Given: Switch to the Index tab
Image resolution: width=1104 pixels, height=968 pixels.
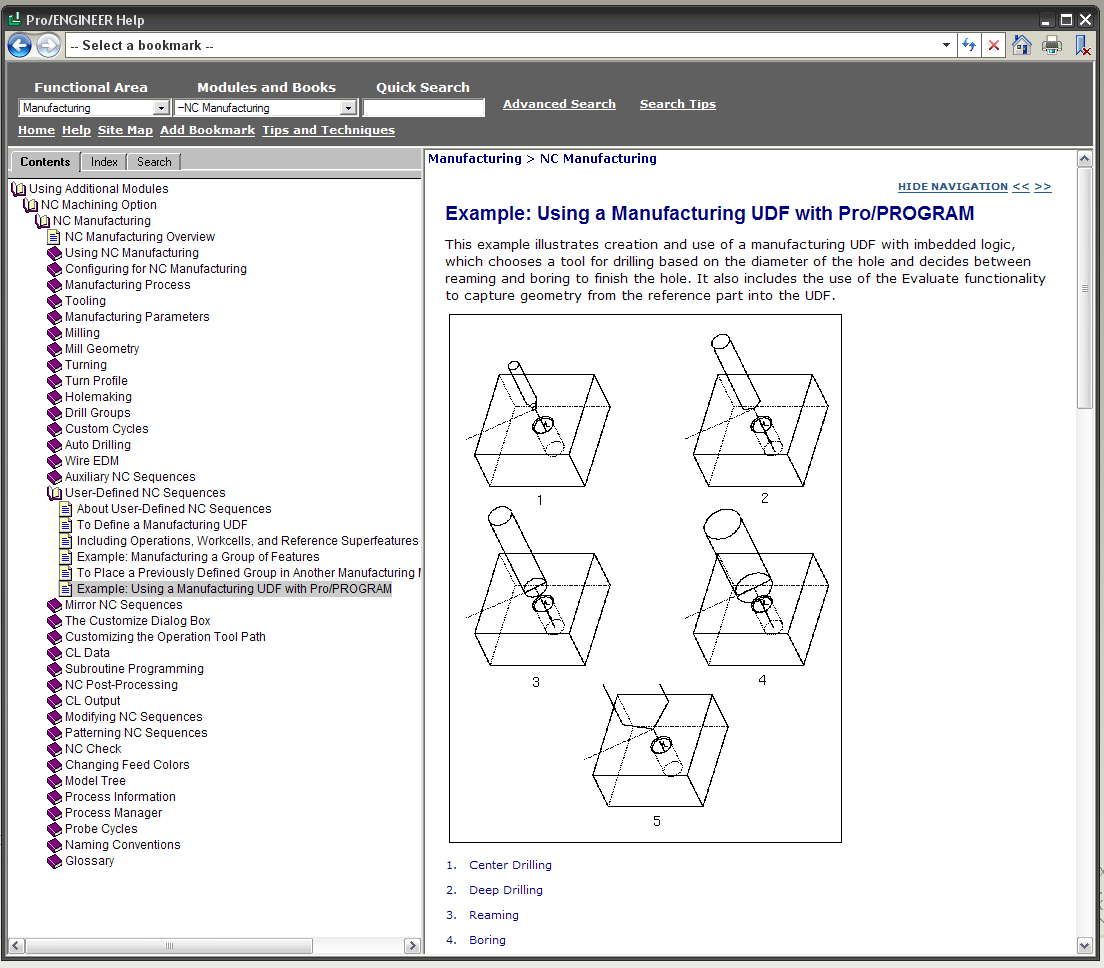Looking at the screenshot, I should [x=104, y=162].
